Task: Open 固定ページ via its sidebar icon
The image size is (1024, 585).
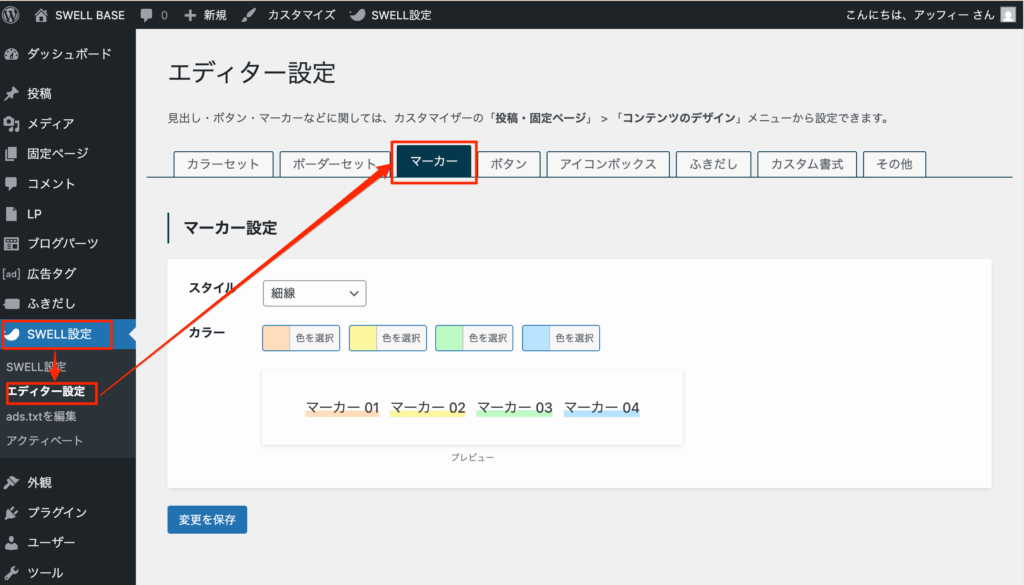Action: pos(10,153)
